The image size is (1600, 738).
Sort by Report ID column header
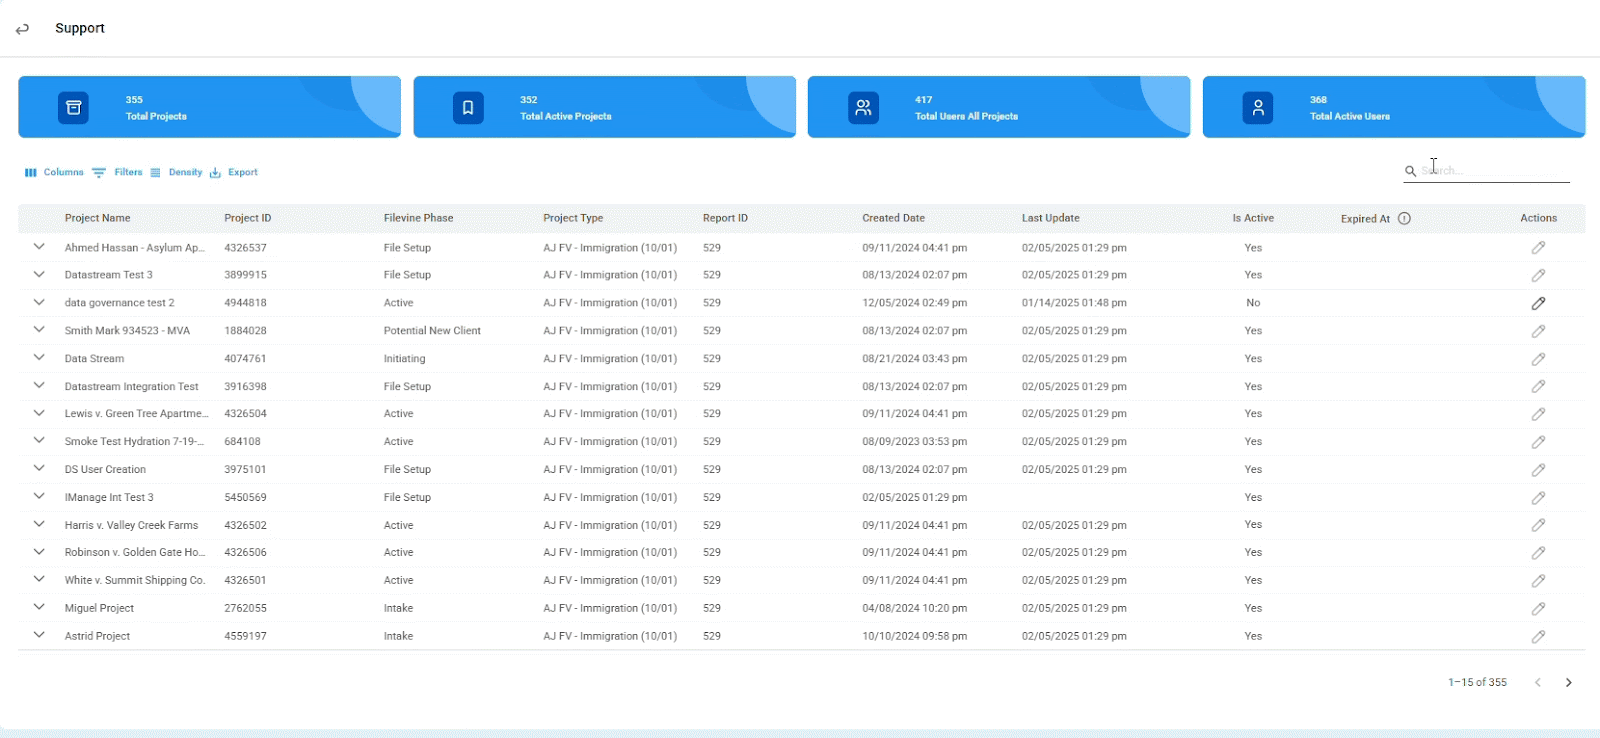(725, 218)
